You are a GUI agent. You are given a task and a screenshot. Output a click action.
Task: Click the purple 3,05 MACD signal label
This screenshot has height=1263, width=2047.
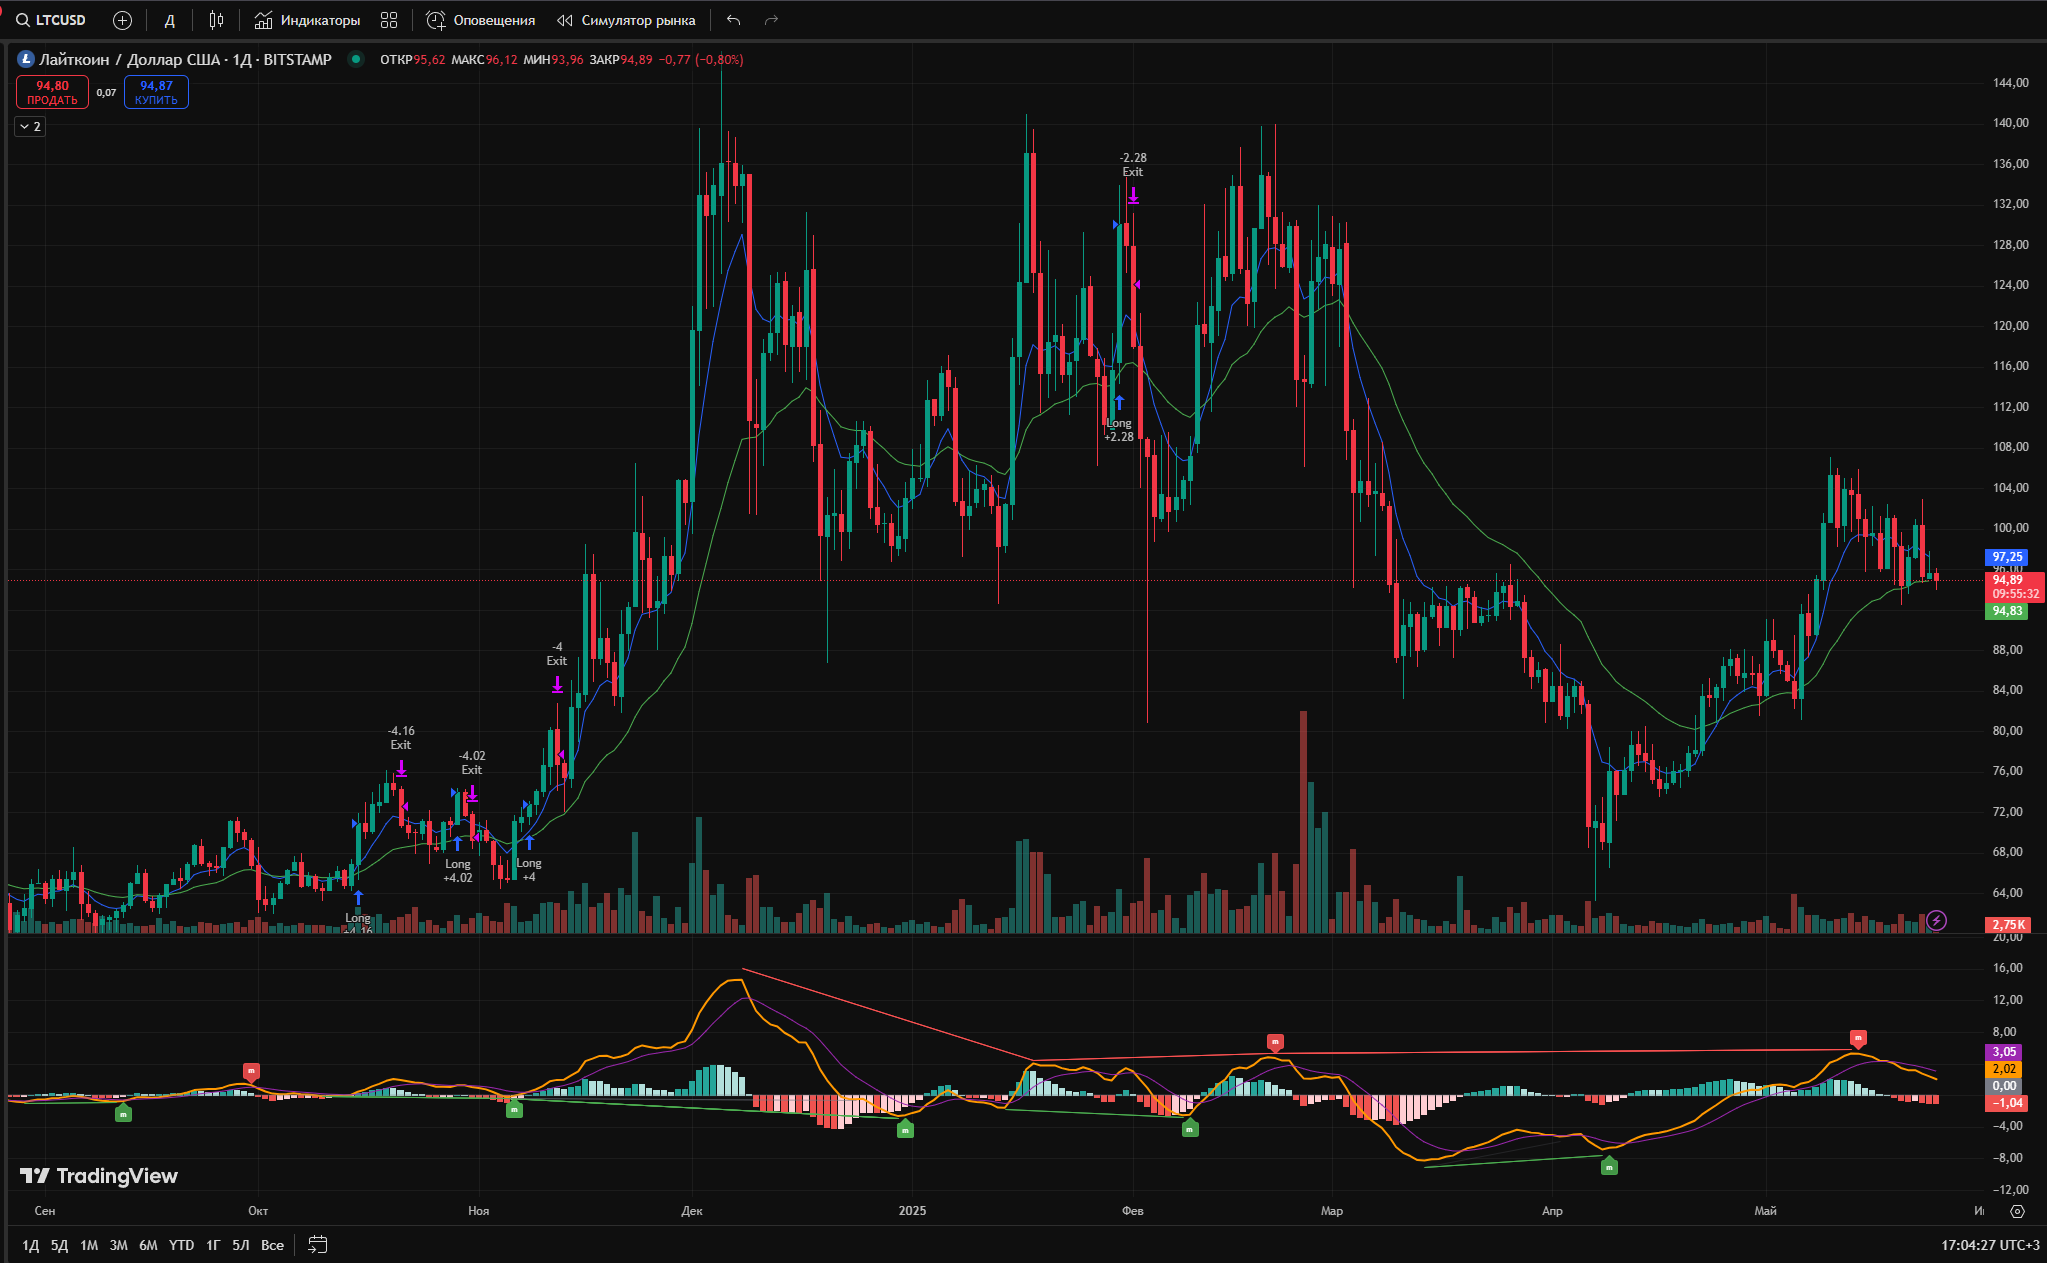coord(2004,1052)
